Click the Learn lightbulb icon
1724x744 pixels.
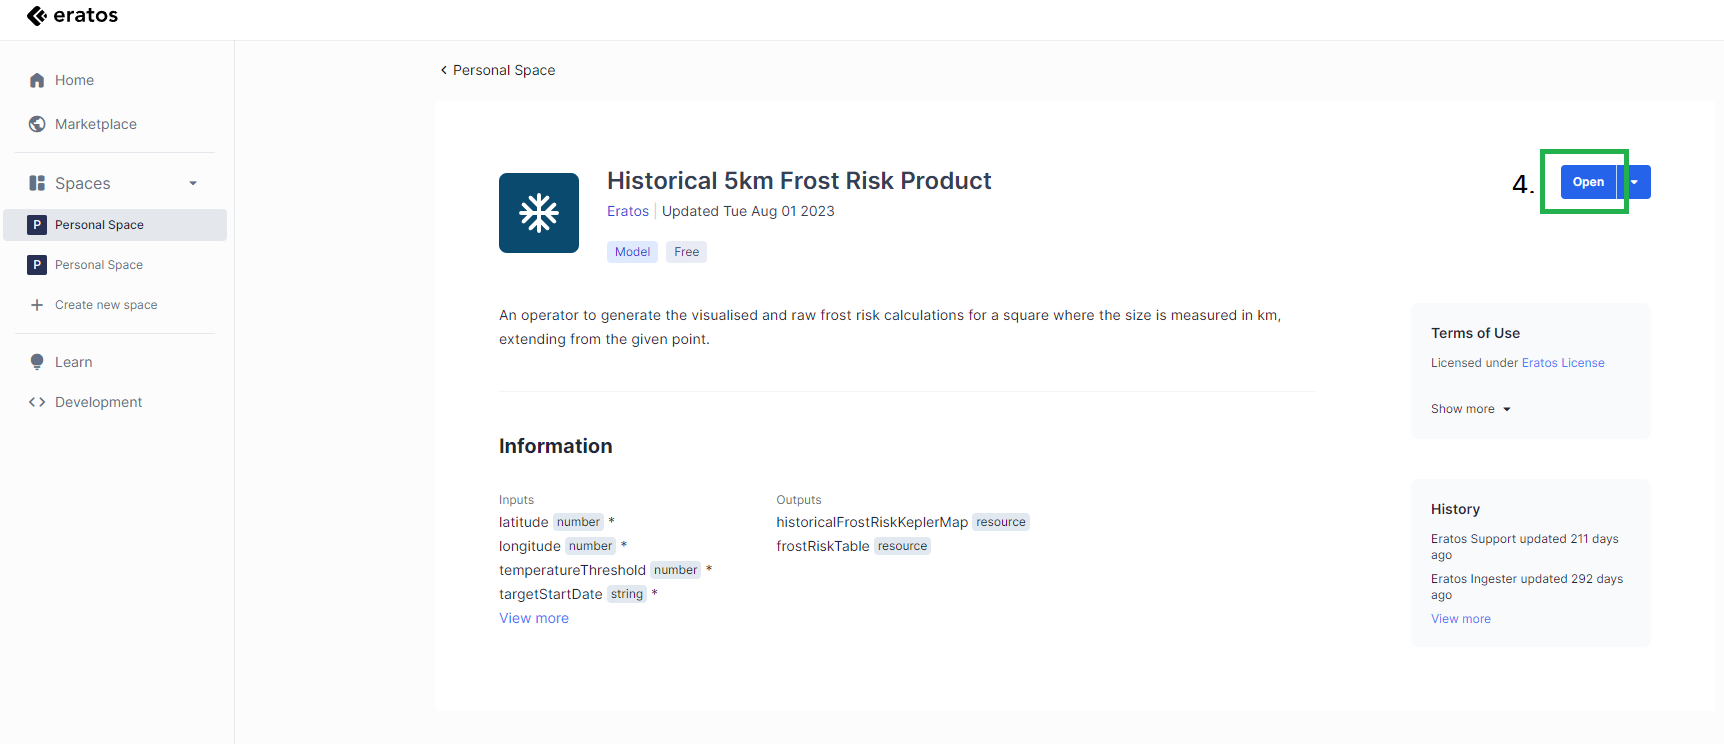(37, 362)
